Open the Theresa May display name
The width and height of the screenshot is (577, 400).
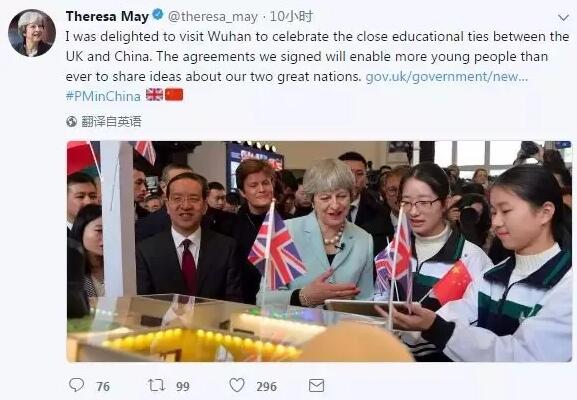(x=107, y=16)
